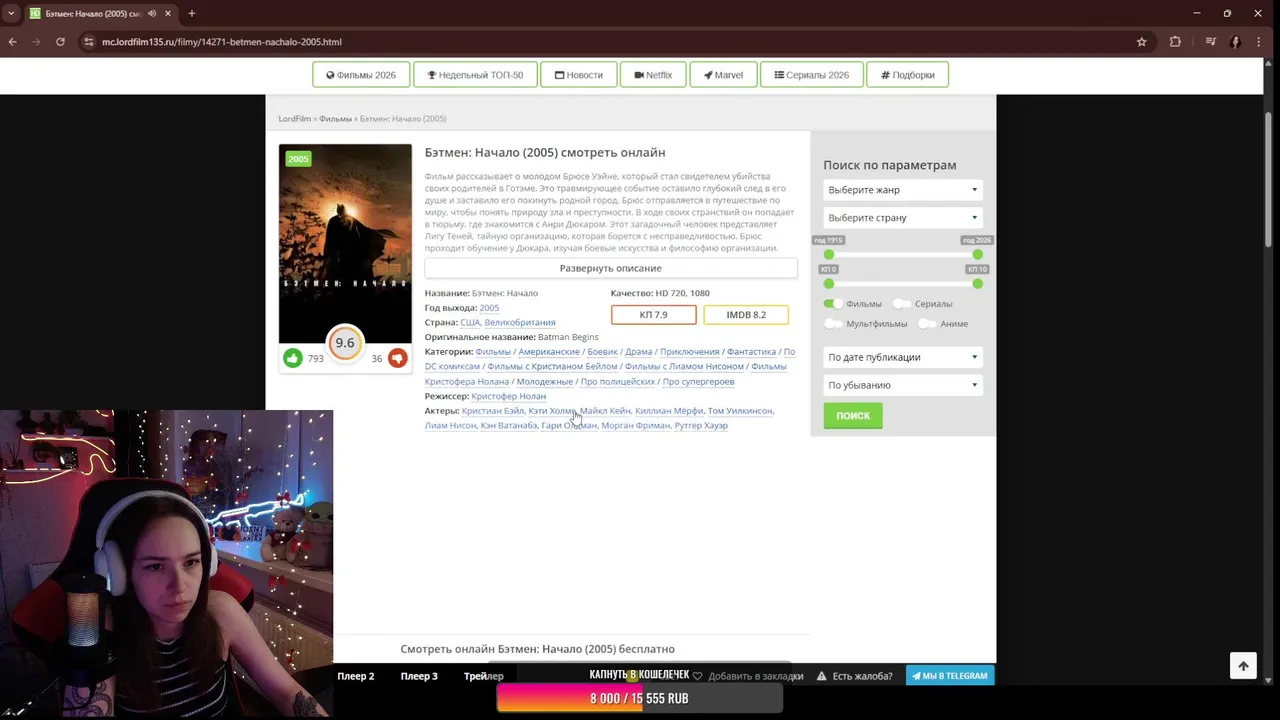Open a new browser tab
Viewport: 1280px width, 720px height.
[x=191, y=14]
